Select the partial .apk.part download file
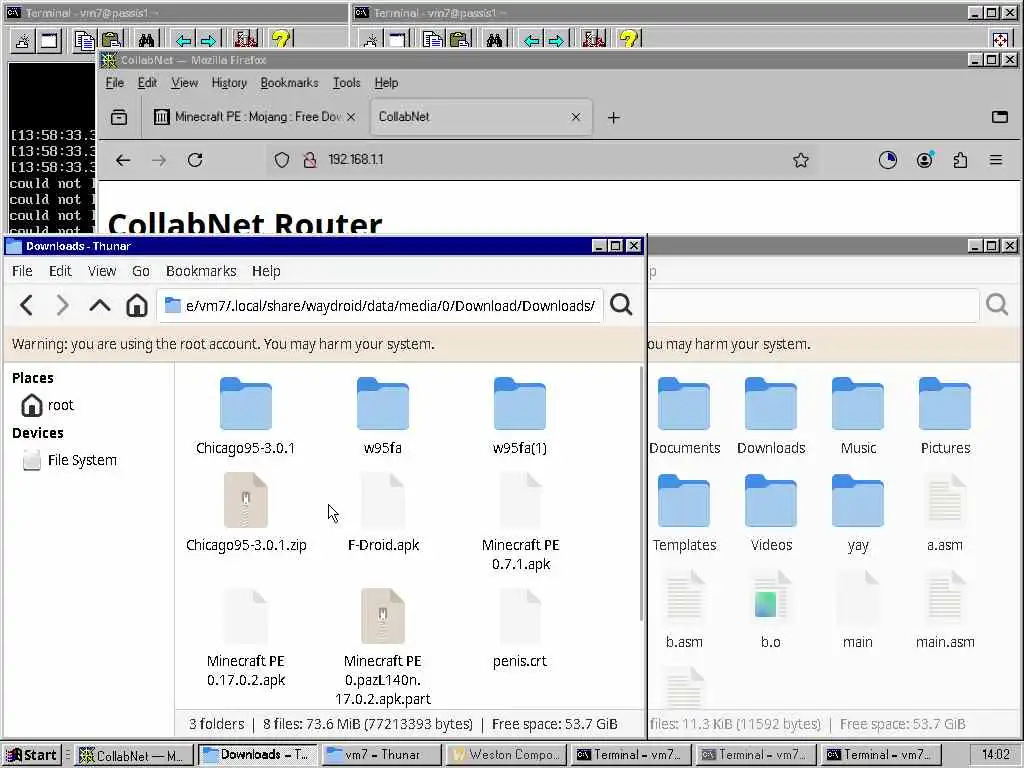The image size is (1024, 768). coord(383,647)
